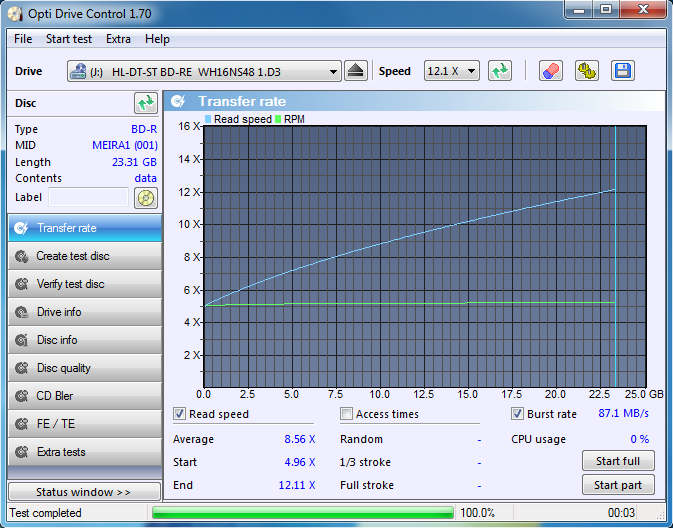Viewport: 673px width, 528px height.
Task: Click the green progress bar at 100%
Action: 302,513
